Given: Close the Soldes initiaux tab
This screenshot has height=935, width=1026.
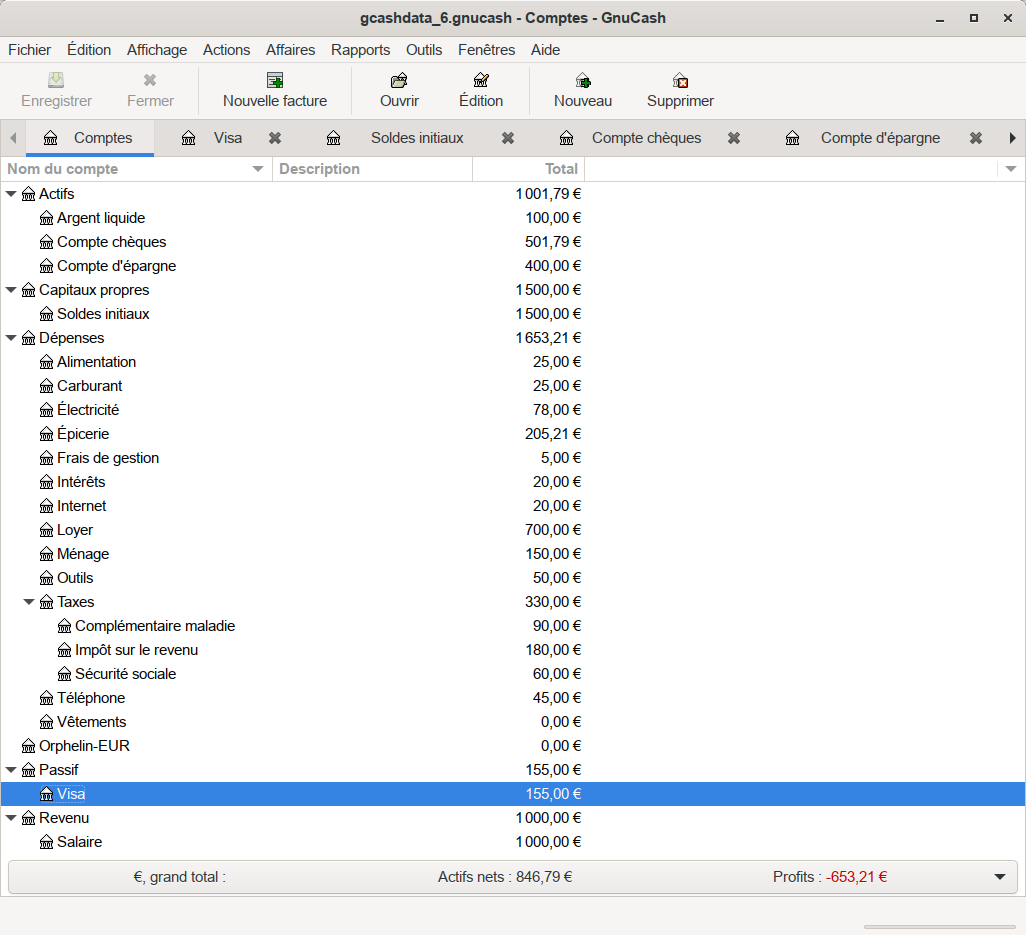Looking at the screenshot, I should (x=508, y=138).
